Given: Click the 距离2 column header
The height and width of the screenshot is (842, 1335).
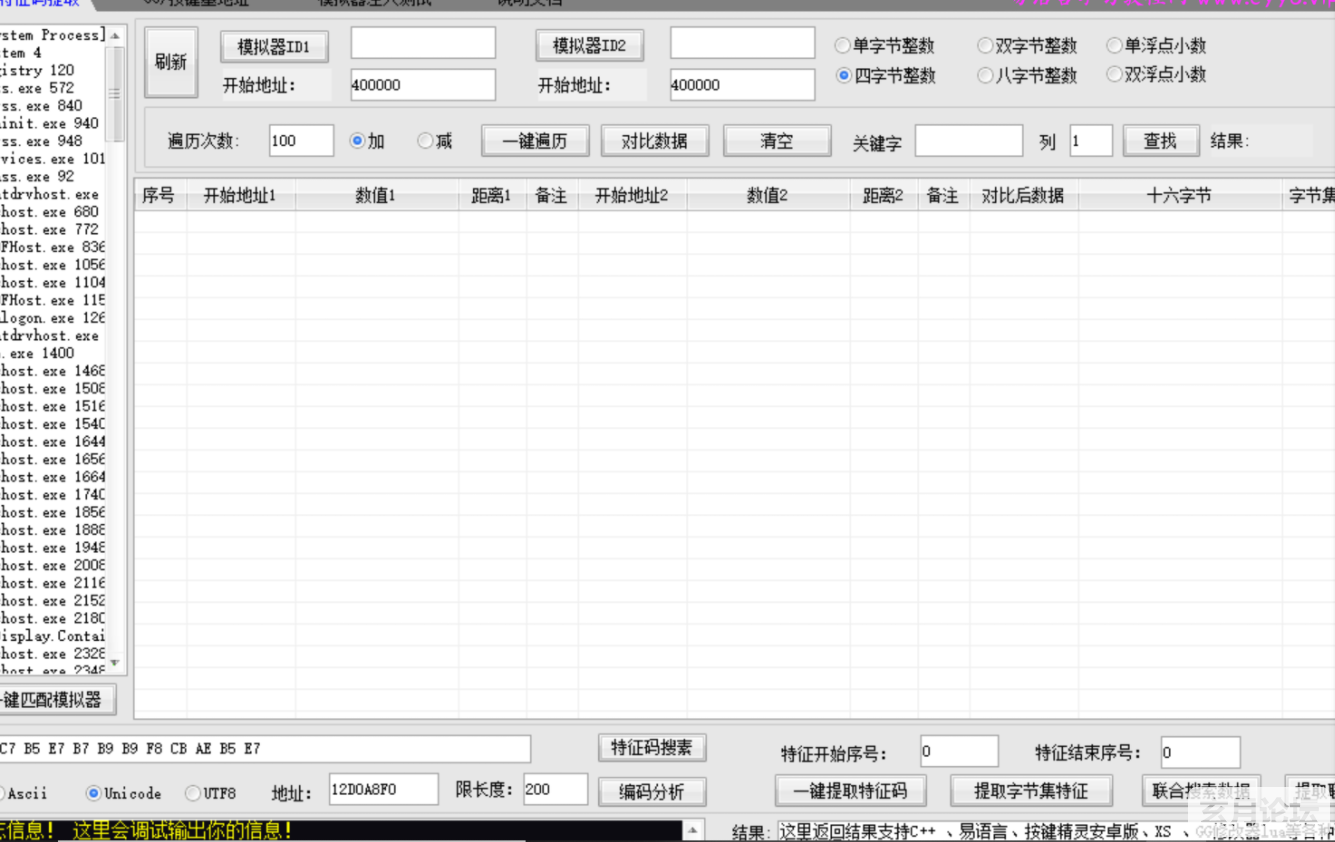Looking at the screenshot, I should [x=884, y=196].
